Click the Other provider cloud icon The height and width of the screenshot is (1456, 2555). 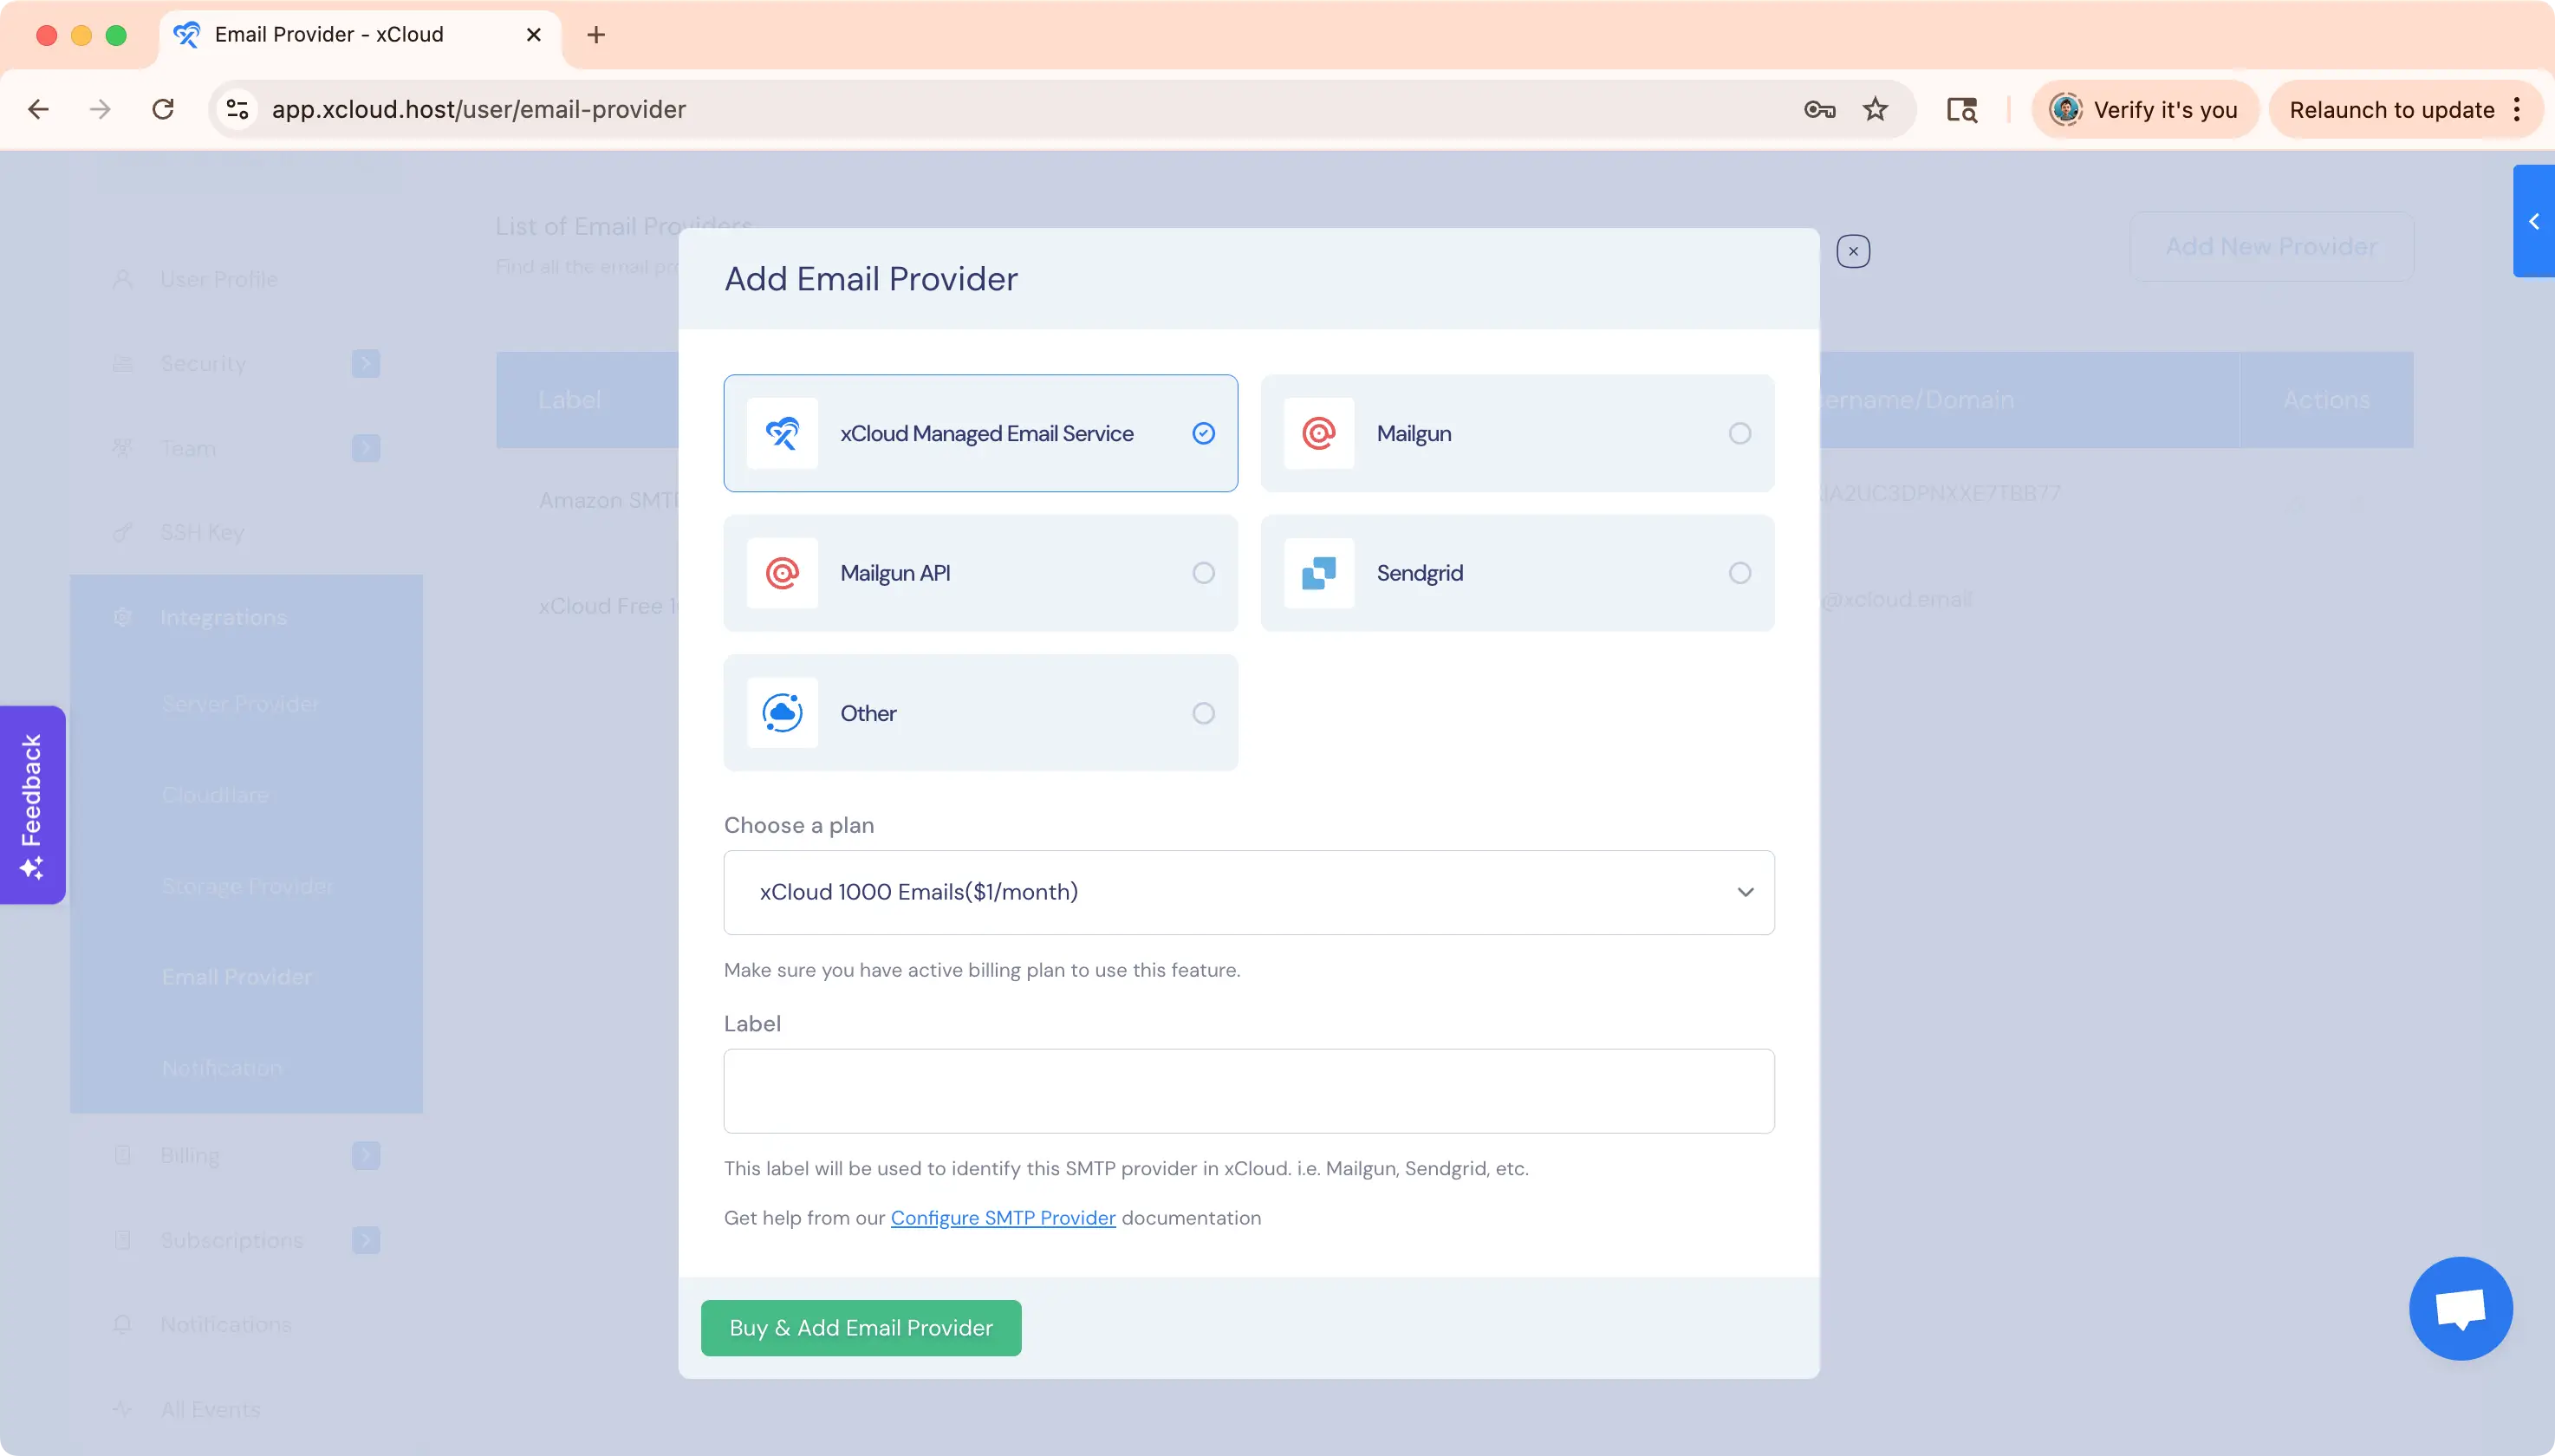coord(782,713)
